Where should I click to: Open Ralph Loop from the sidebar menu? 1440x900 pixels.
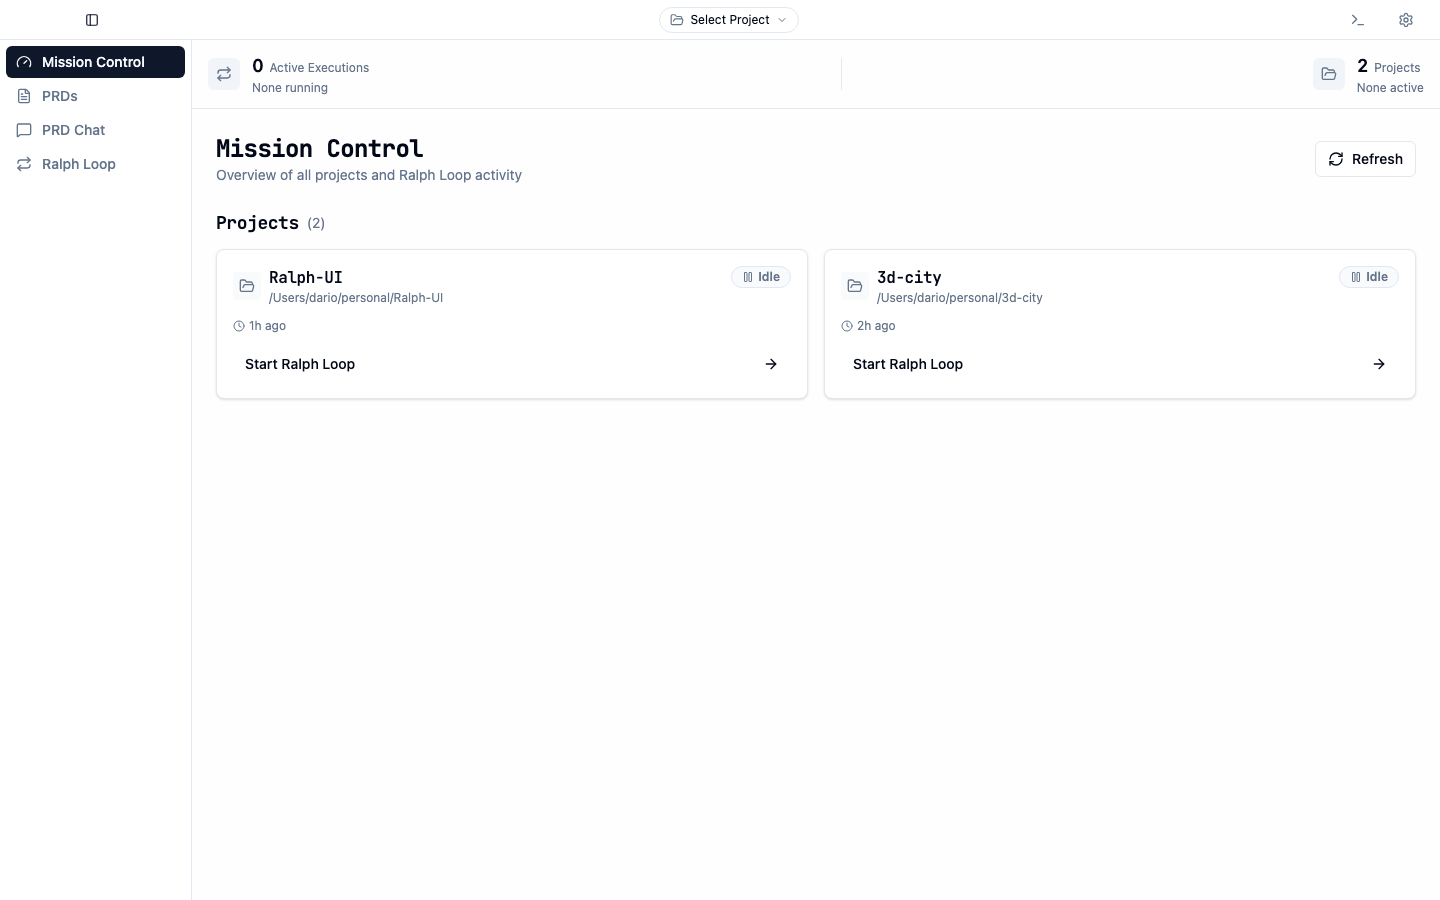point(78,164)
